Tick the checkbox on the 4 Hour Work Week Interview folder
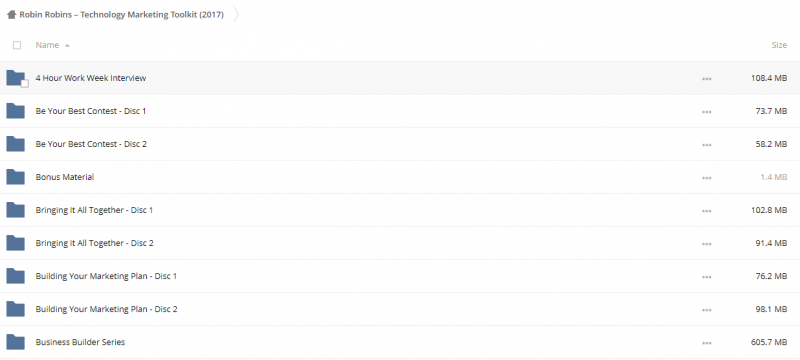Screen dimensions: 800x360 (x=24, y=84)
